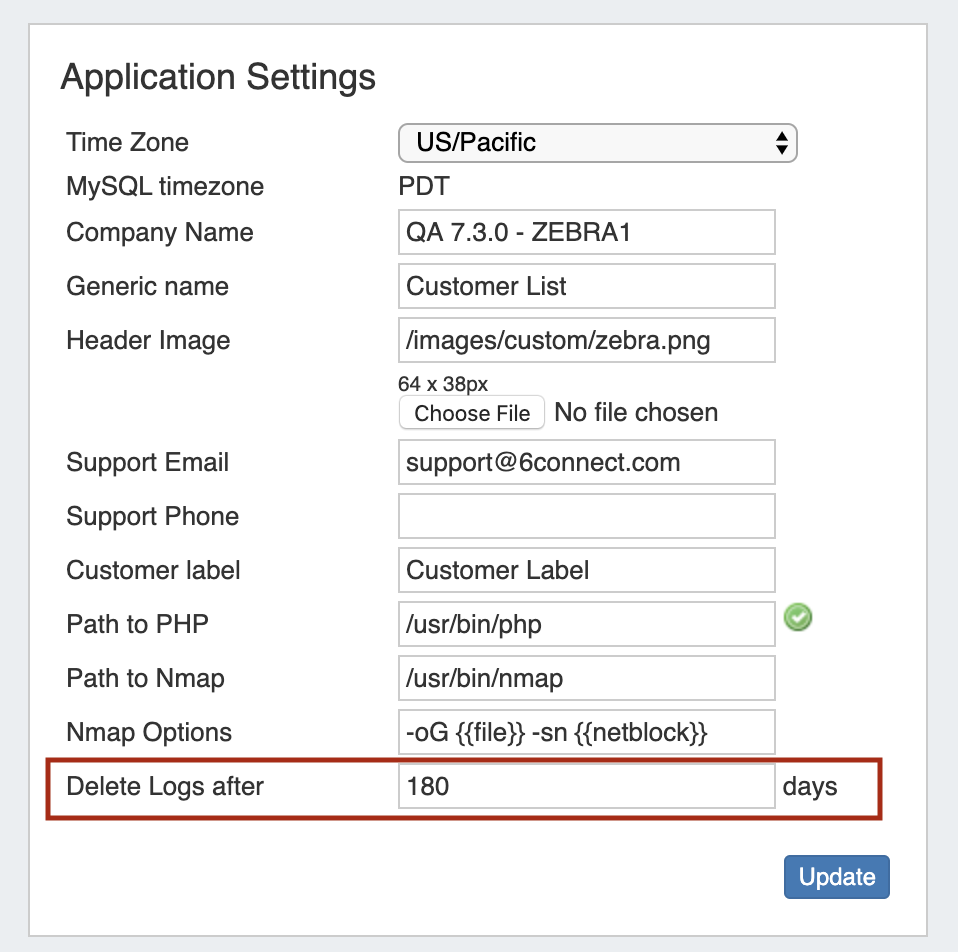Click the green checkmark beside Path to PHP
The image size is (958, 952).
tap(798, 618)
